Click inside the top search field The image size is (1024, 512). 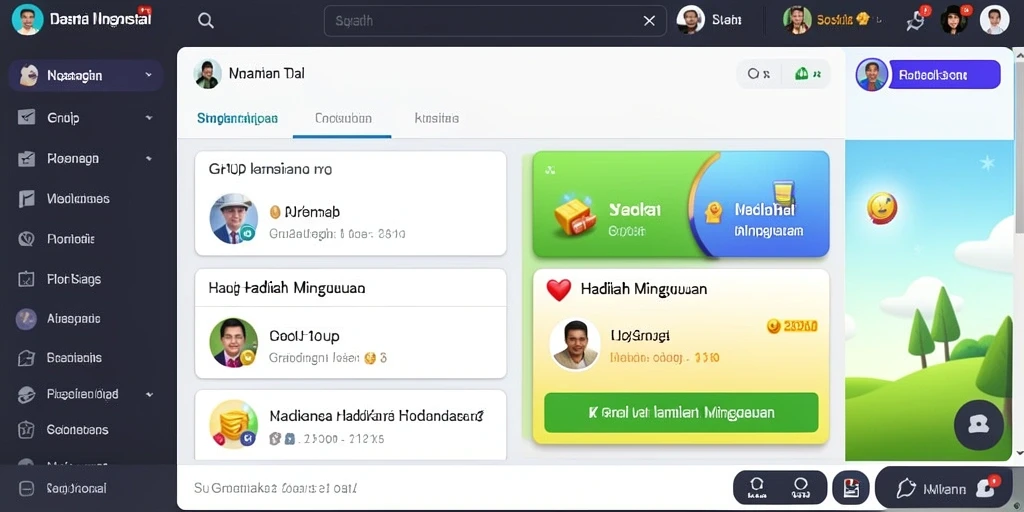495,21
